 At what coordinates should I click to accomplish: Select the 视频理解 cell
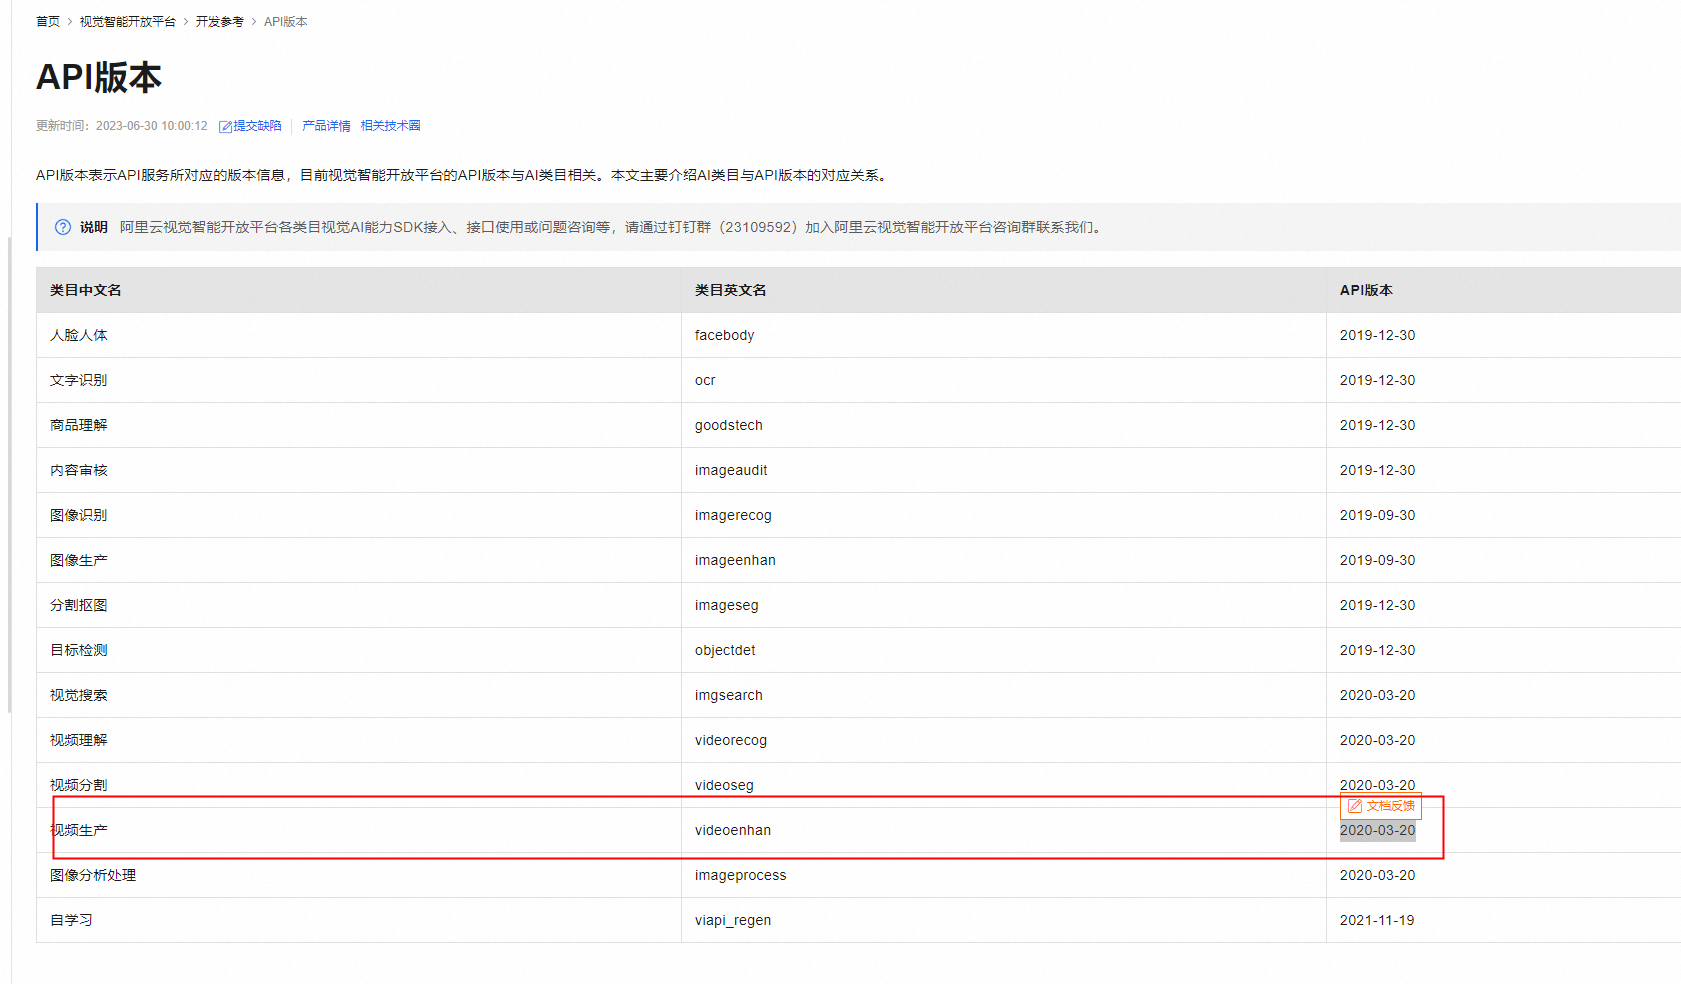pos(359,740)
